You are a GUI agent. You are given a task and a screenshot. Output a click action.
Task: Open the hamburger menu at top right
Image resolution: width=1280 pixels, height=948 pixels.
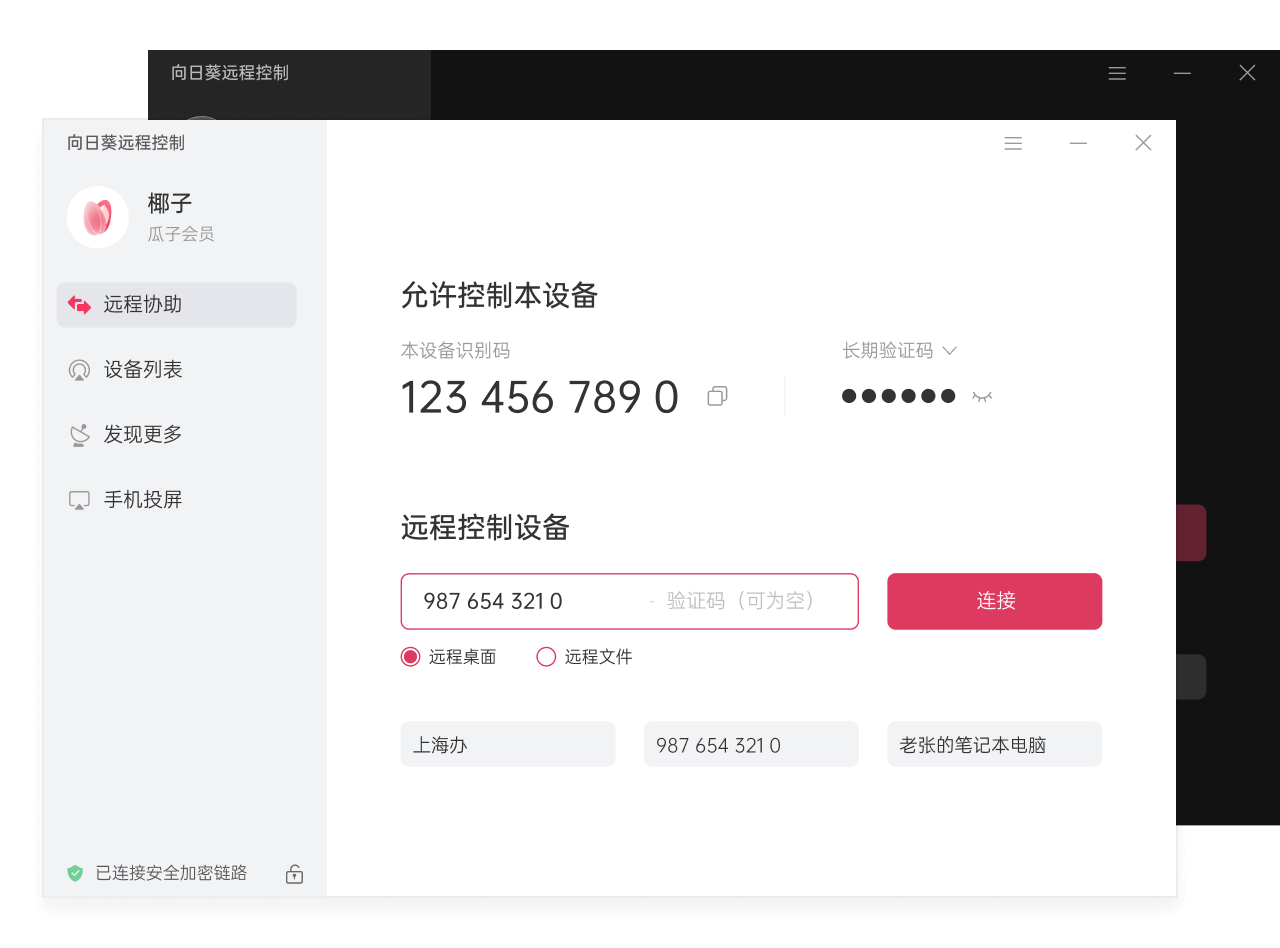pyautogui.click(x=1013, y=143)
